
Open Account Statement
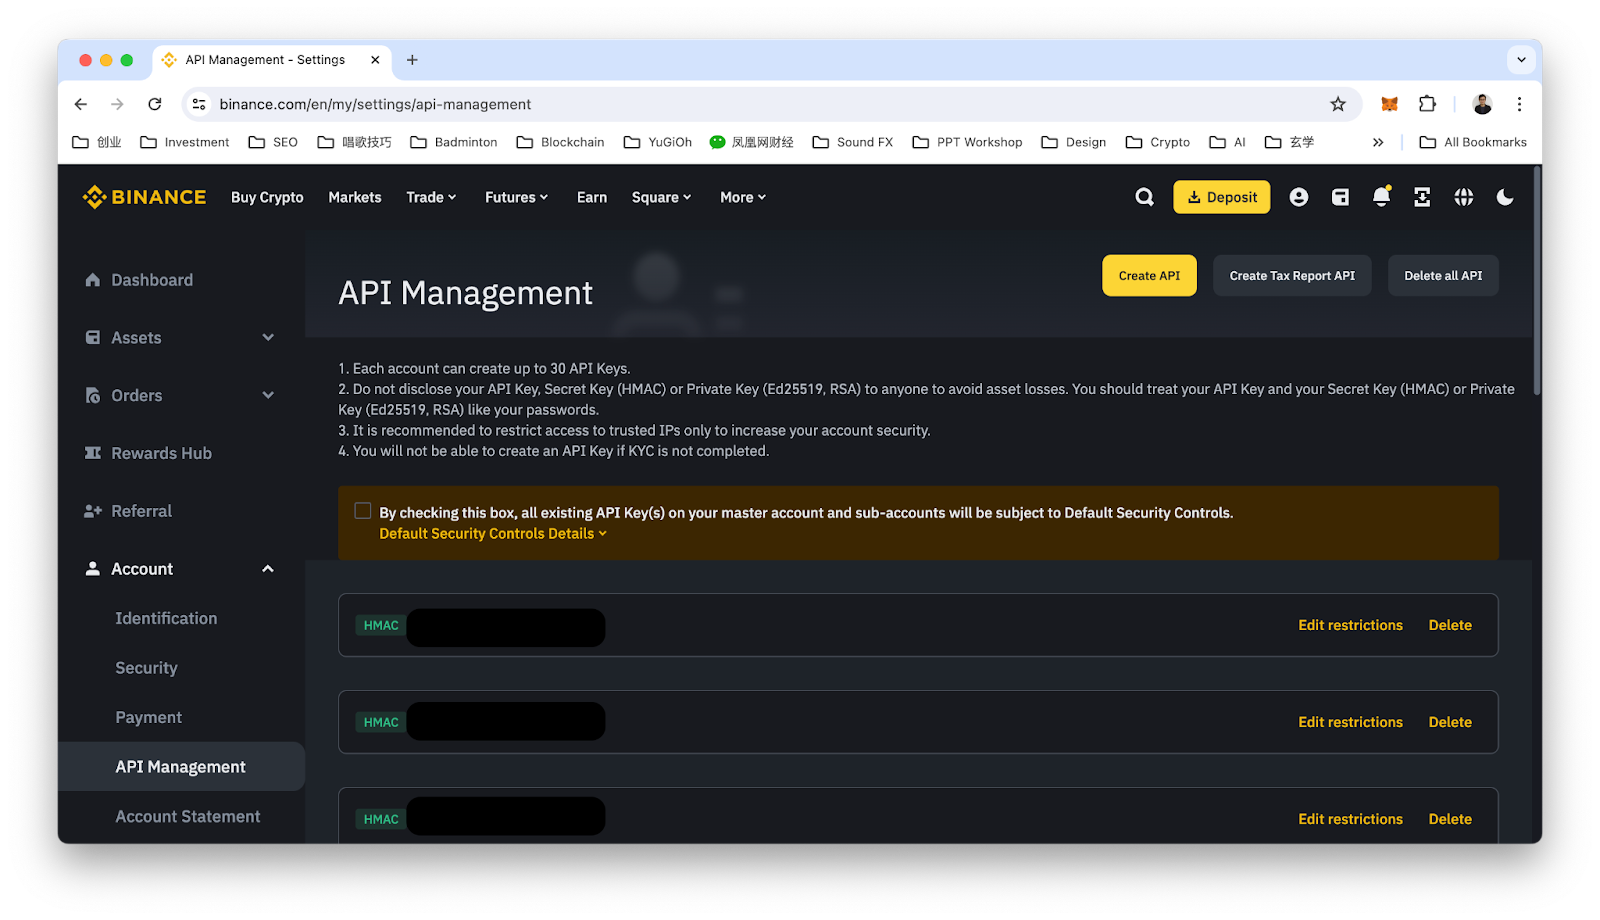[187, 816]
